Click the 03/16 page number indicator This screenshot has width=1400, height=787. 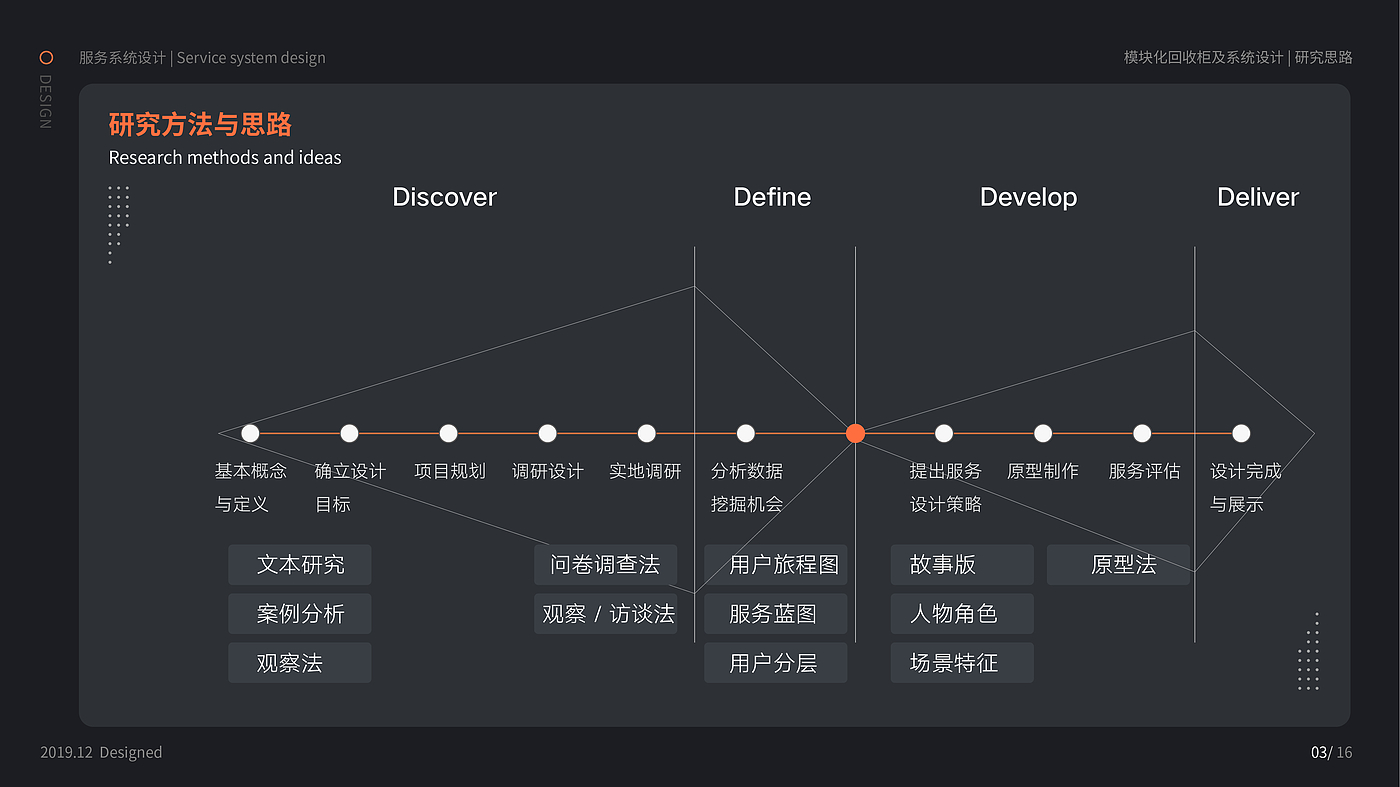(1331, 752)
